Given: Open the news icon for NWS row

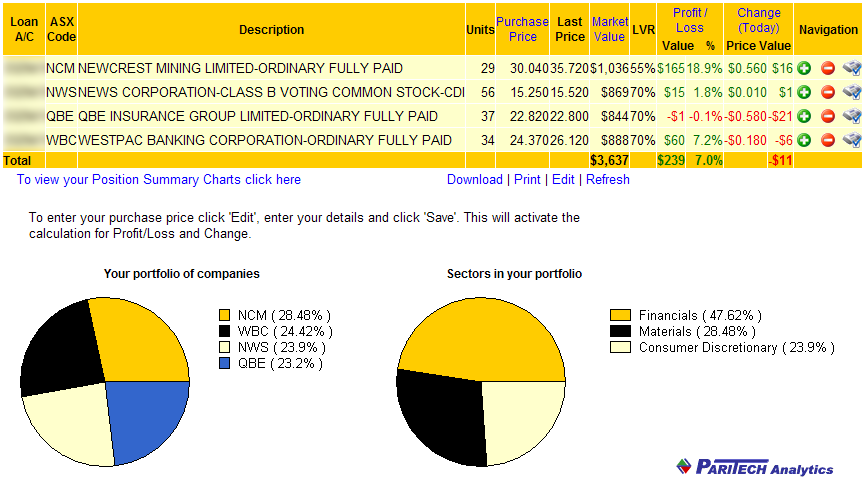Looking at the screenshot, I should click(x=851, y=92).
